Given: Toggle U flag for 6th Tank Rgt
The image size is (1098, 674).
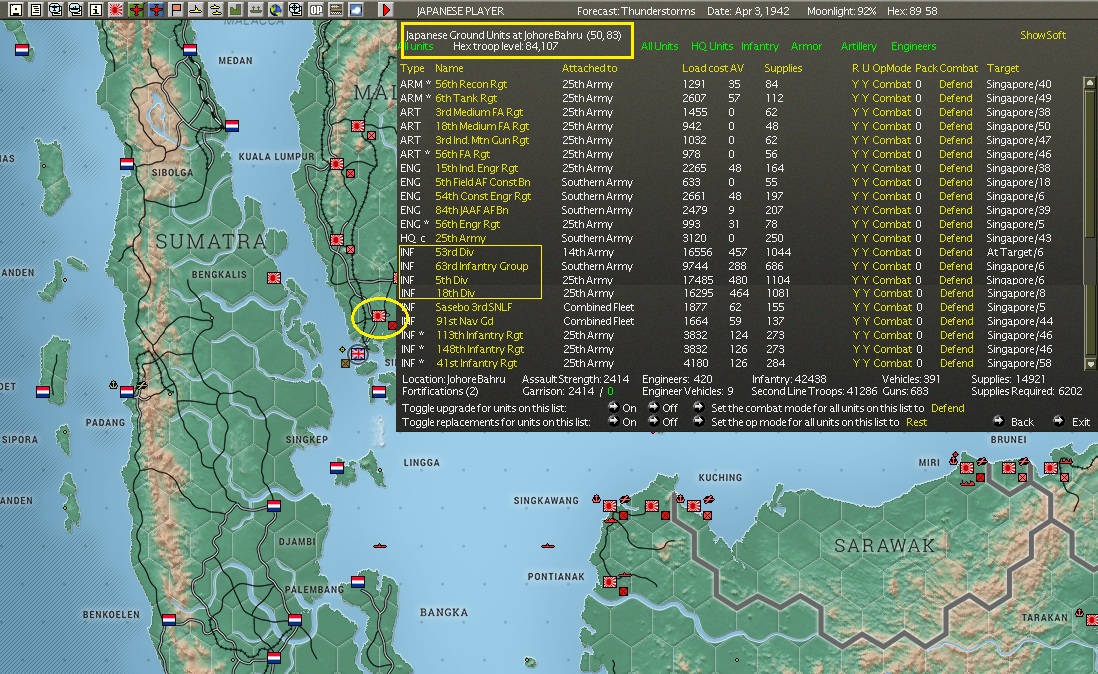Looking at the screenshot, I should (866, 98).
